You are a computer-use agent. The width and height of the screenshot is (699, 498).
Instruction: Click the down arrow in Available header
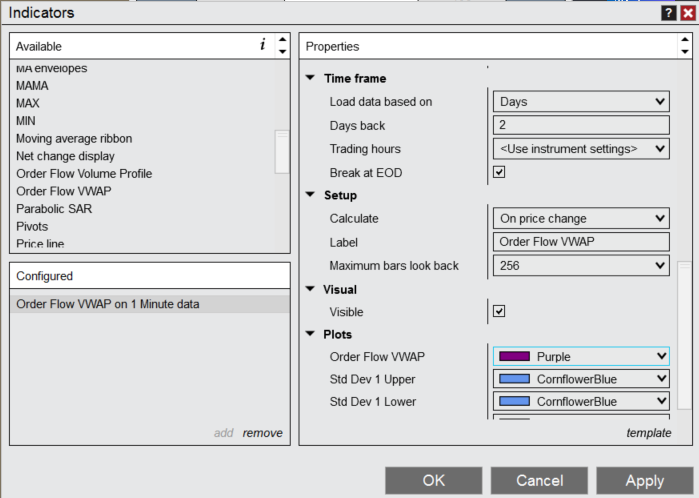tap(282, 51)
